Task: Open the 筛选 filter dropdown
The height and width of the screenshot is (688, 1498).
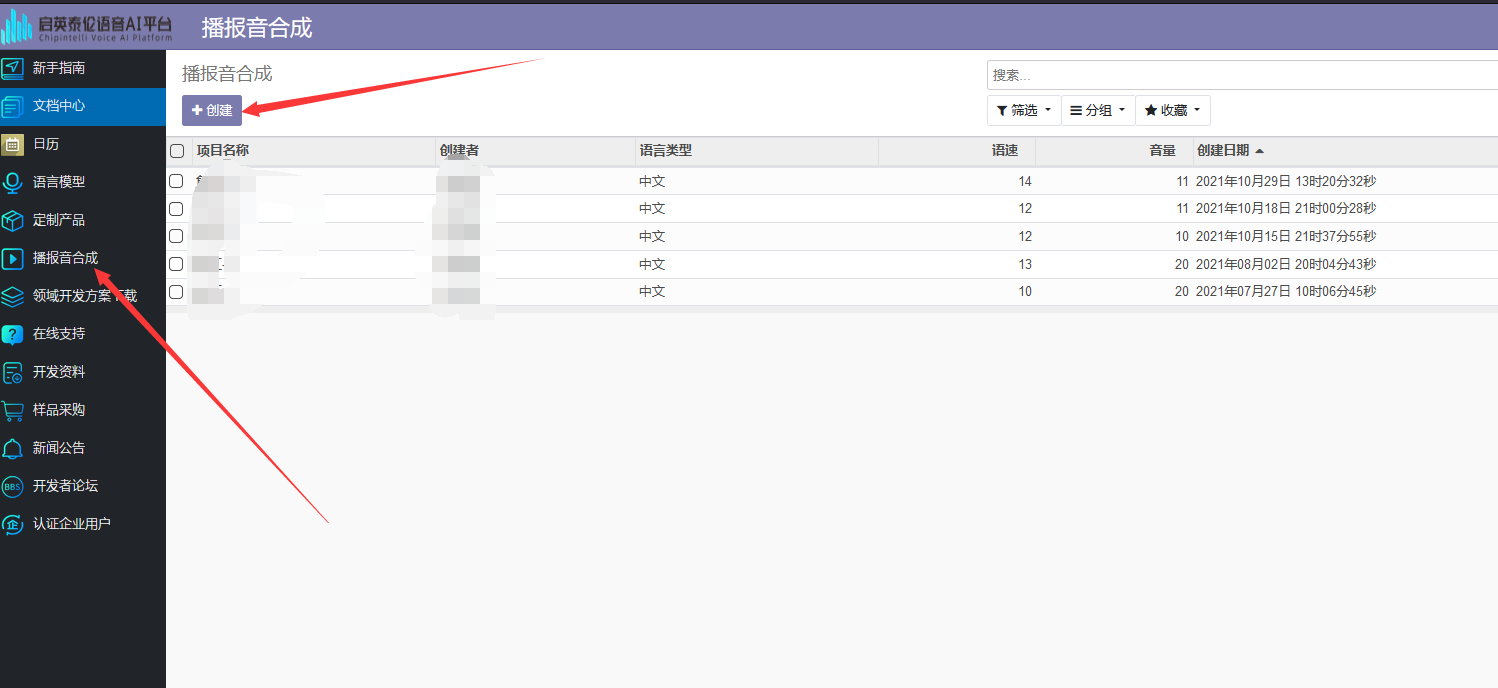Action: coord(1023,110)
